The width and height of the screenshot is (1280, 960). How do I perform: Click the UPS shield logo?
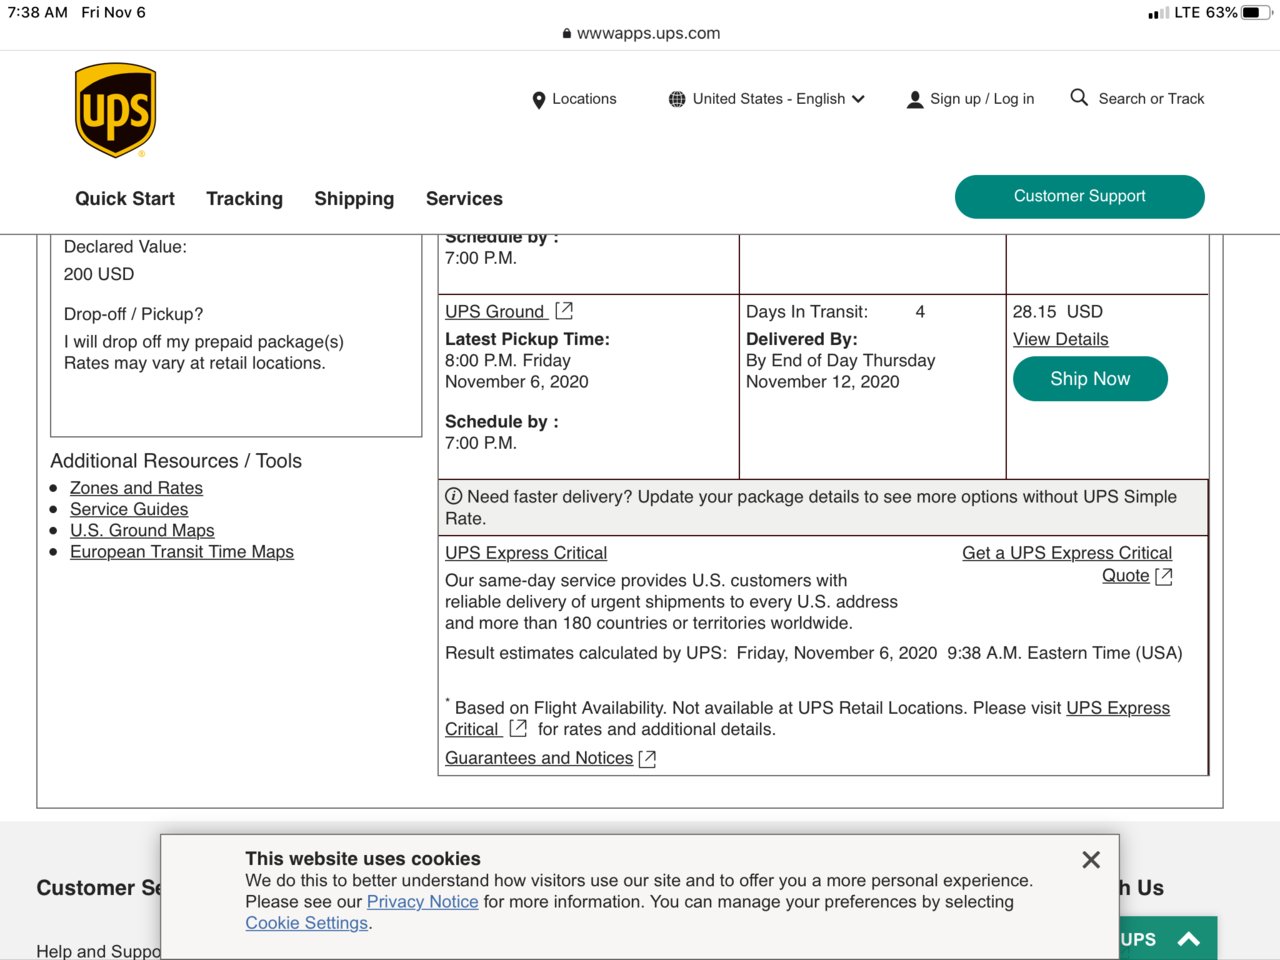[x=116, y=110]
